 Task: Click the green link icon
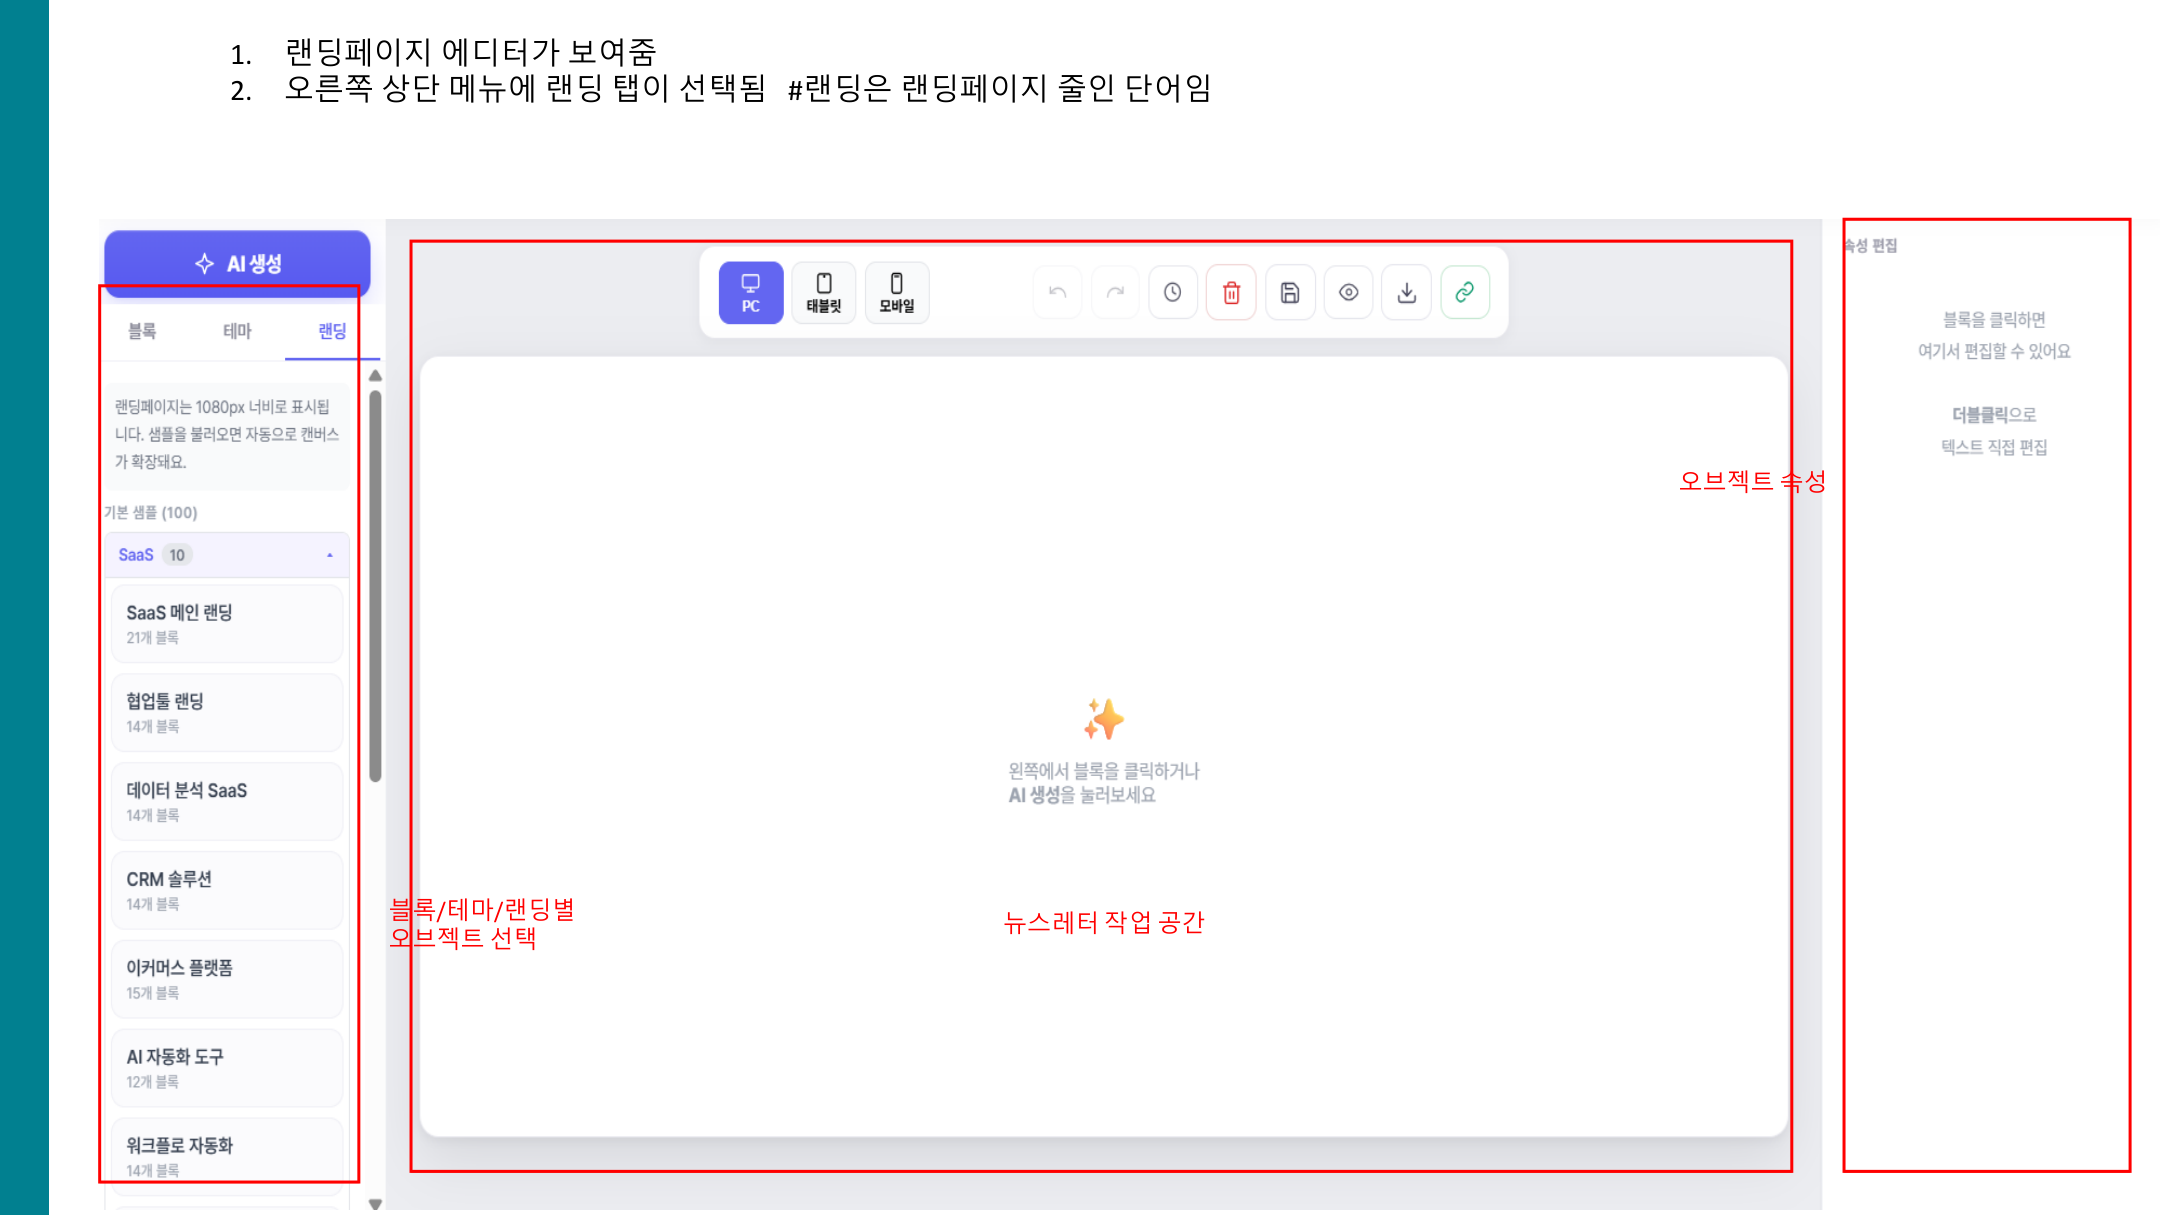coord(1465,293)
